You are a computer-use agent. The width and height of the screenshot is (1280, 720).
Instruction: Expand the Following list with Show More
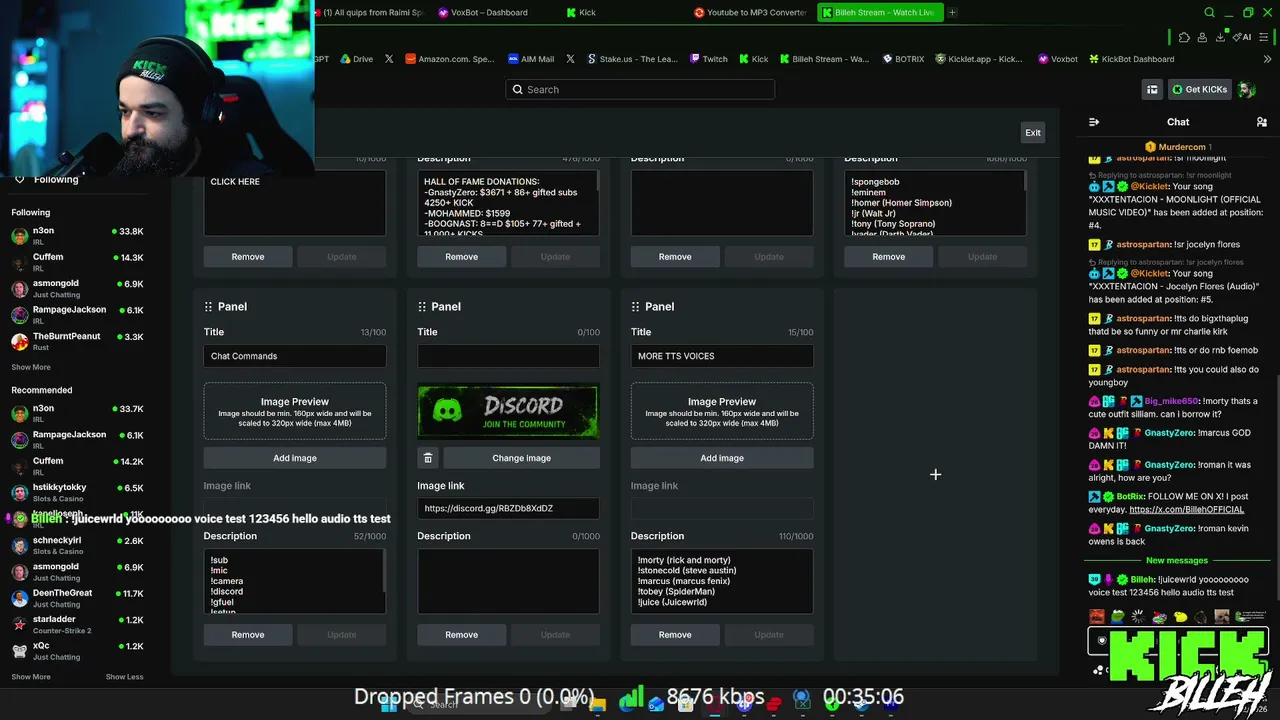[31, 367]
